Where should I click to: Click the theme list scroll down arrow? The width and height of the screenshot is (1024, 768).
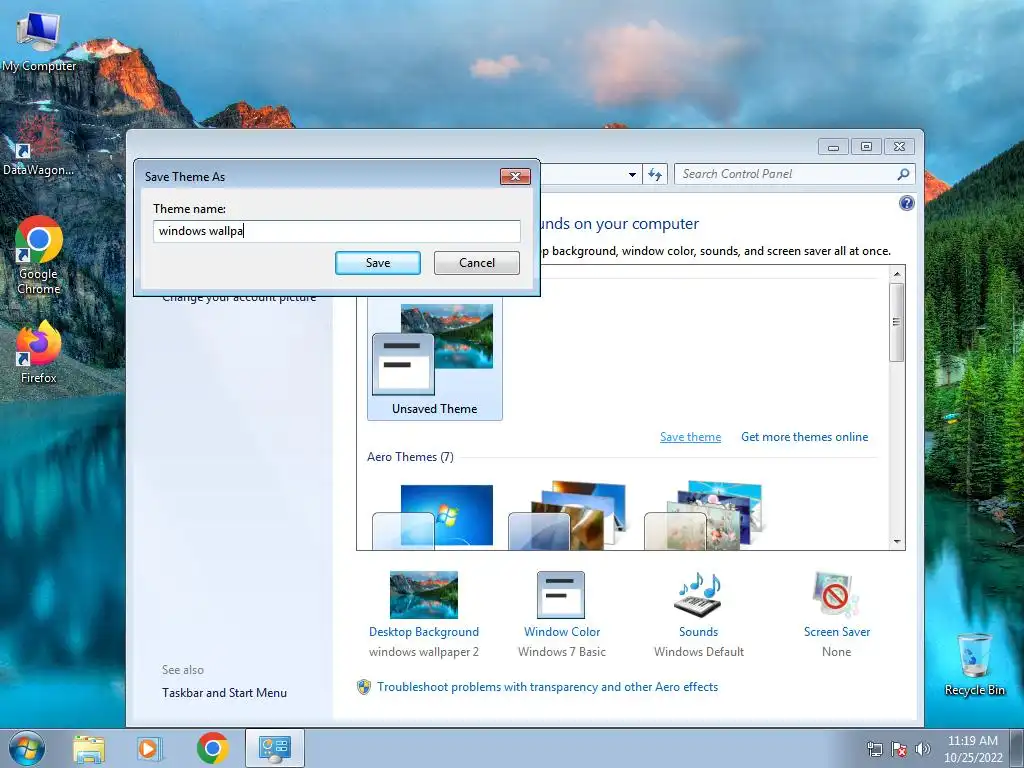click(x=897, y=541)
